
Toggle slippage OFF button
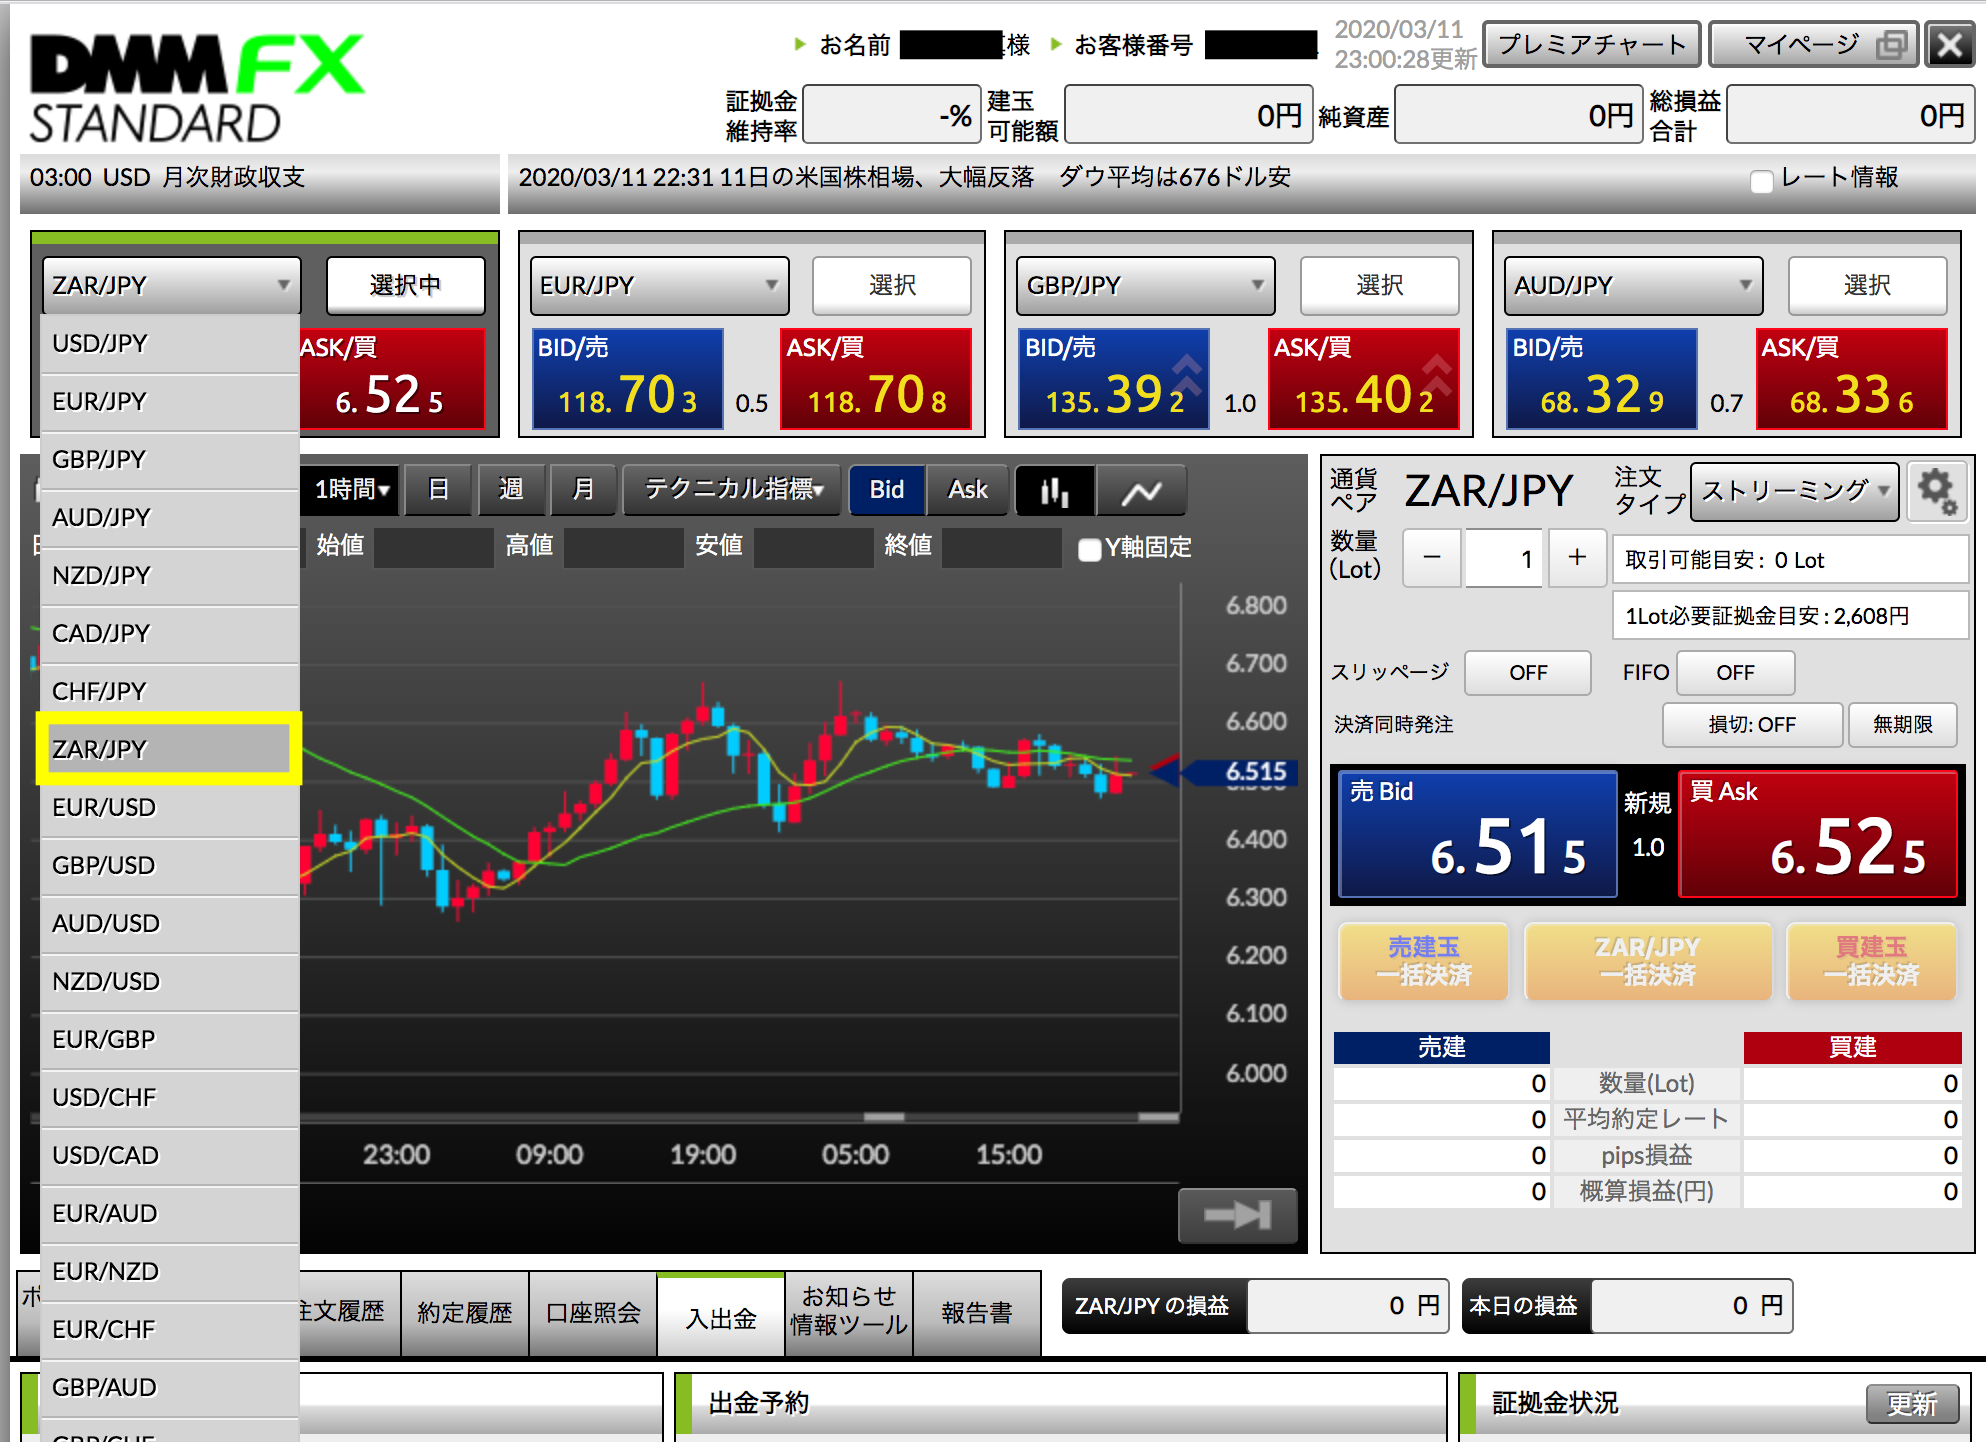click(1528, 672)
